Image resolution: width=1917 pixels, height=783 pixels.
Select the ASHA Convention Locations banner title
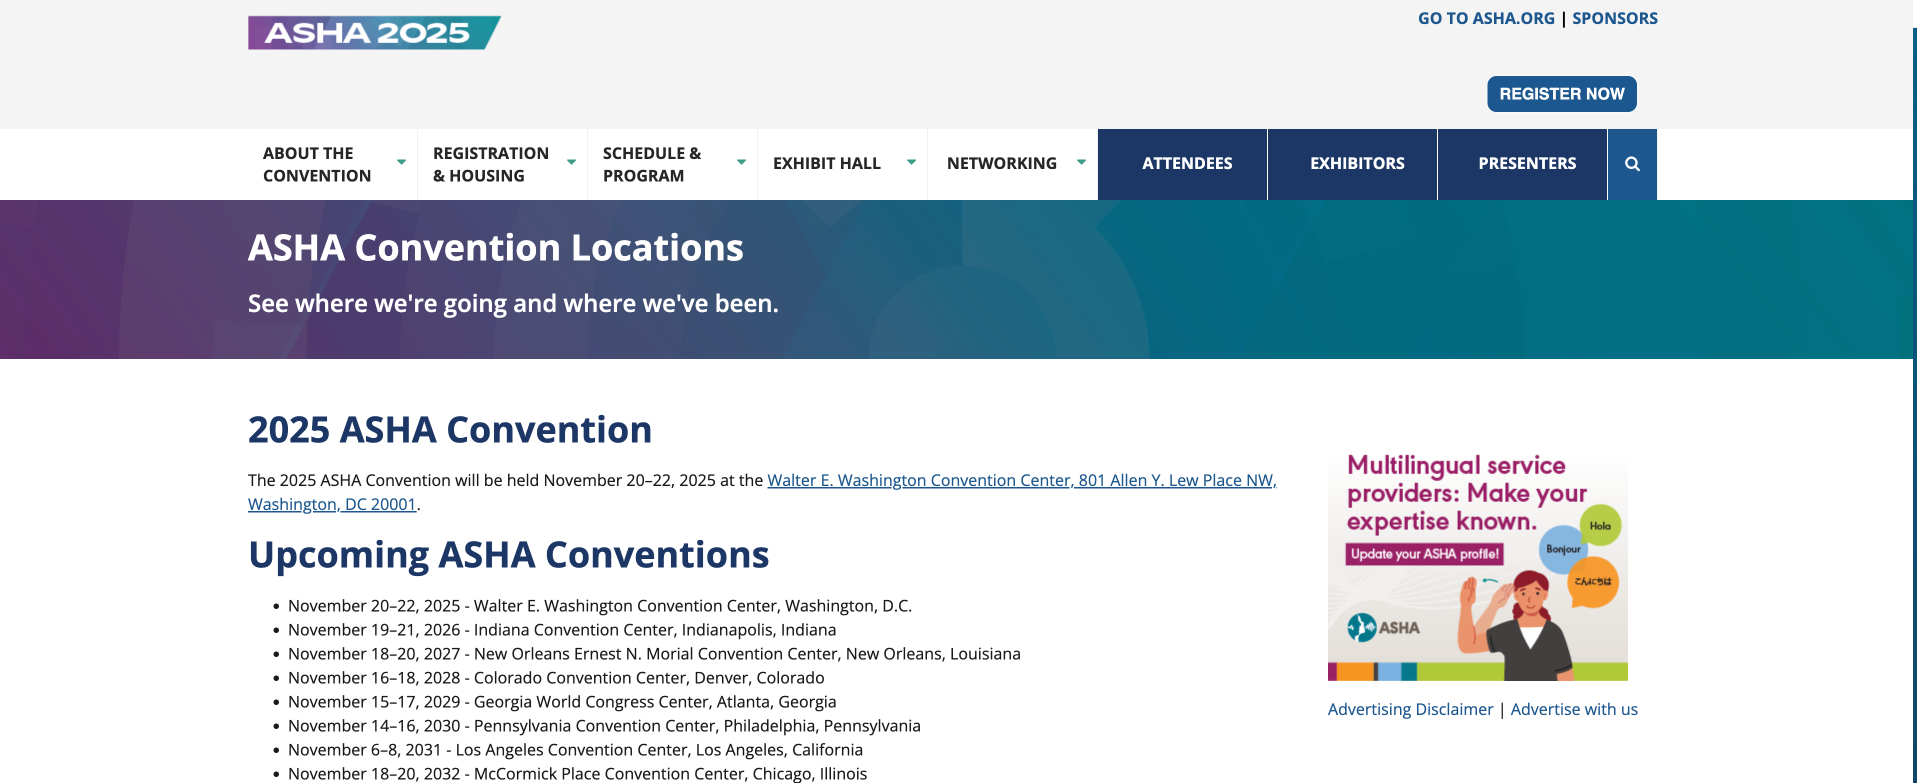(x=496, y=248)
